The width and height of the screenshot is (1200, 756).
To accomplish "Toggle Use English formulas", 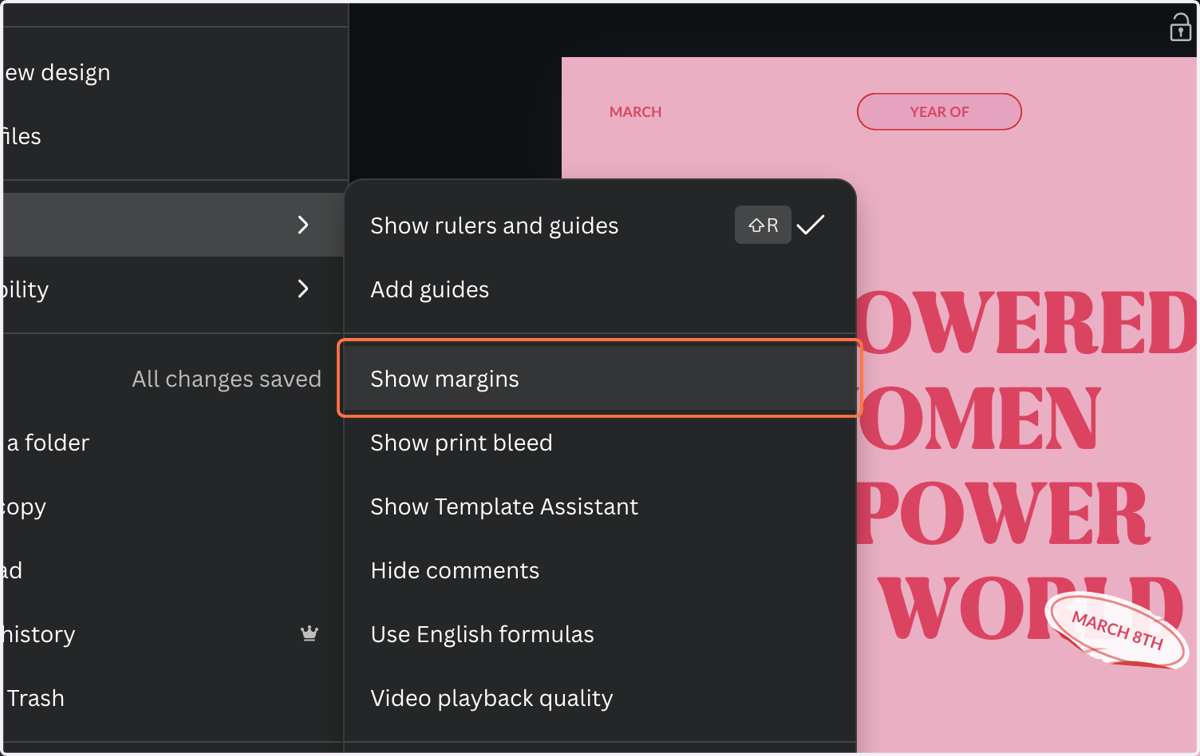I will 600,634.
